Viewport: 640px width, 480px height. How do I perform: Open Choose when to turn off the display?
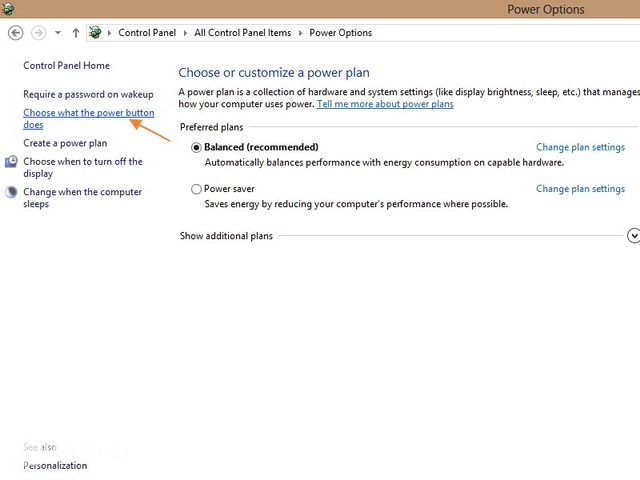click(83, 167)
